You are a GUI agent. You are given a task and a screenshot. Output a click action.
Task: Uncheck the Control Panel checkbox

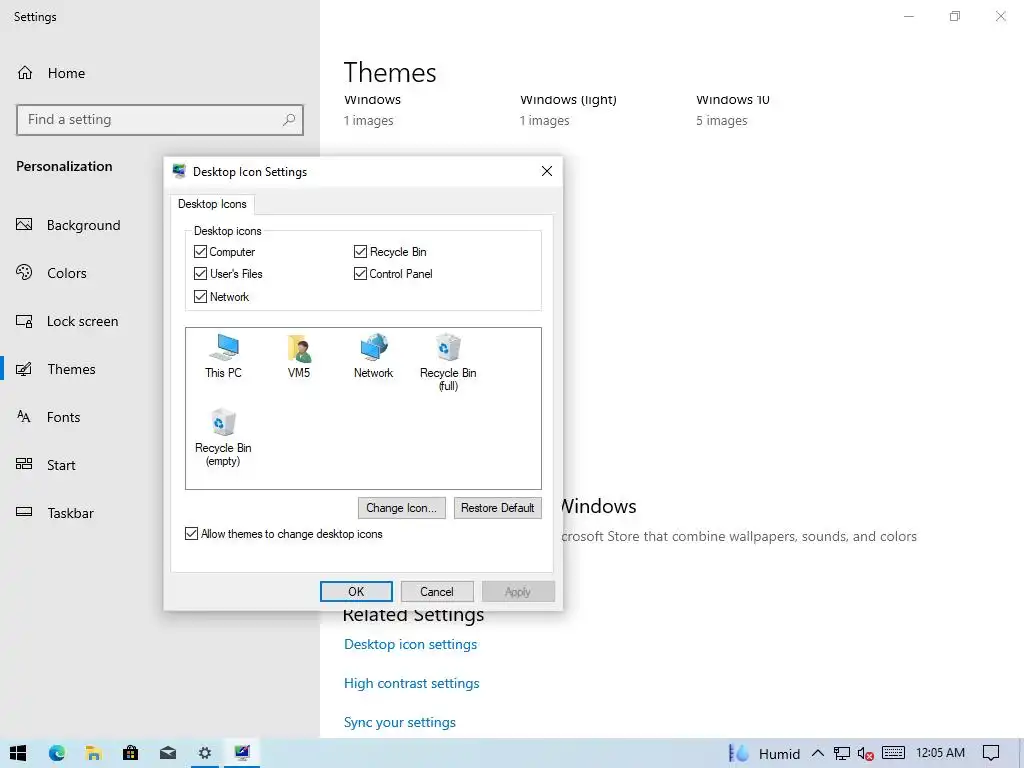360,274
